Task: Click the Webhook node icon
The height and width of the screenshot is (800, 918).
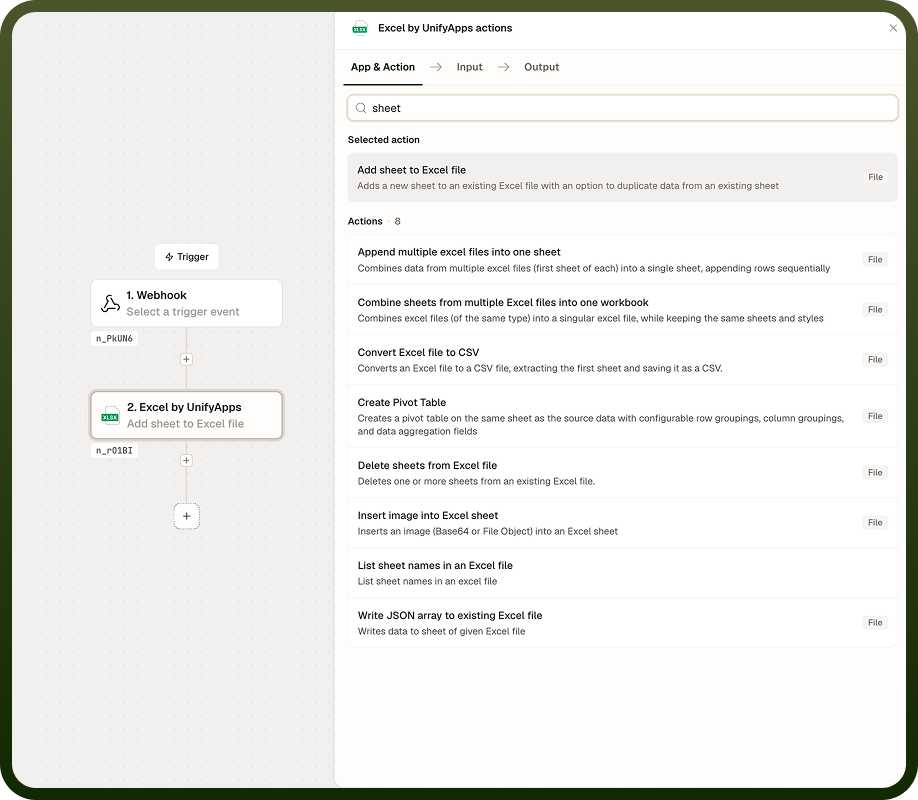Action: pyautogui.click(x=110, y=303)
